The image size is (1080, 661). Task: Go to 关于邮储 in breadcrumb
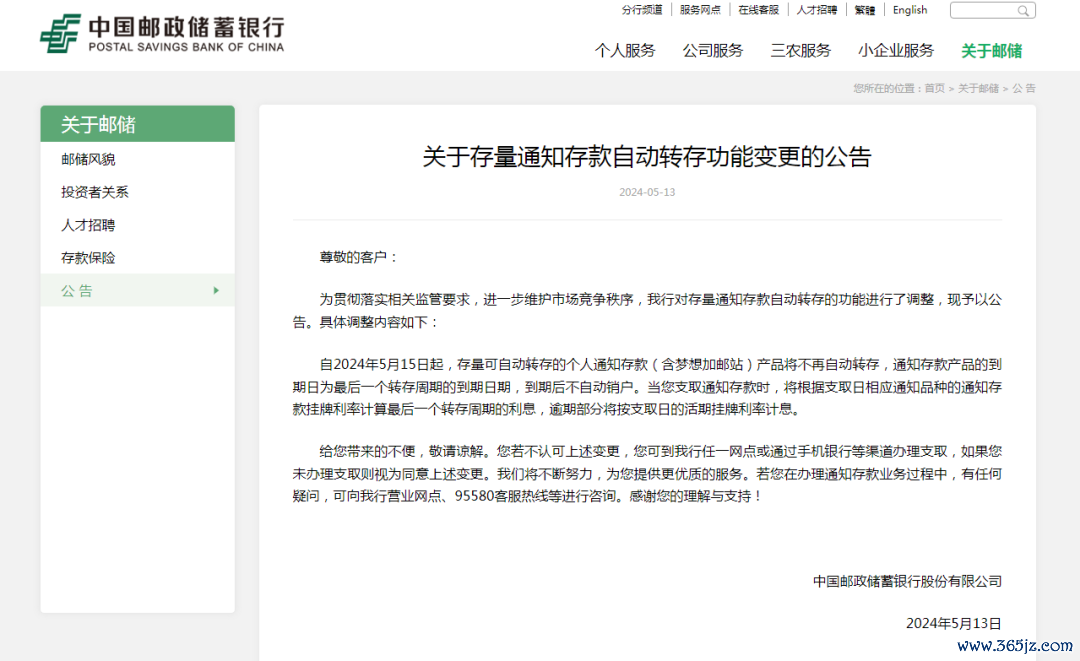[x=978, y=88]
